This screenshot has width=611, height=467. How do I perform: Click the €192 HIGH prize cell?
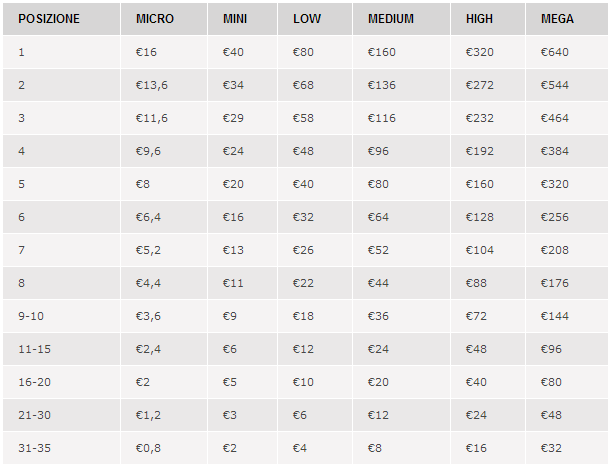[x=479, y=151]
